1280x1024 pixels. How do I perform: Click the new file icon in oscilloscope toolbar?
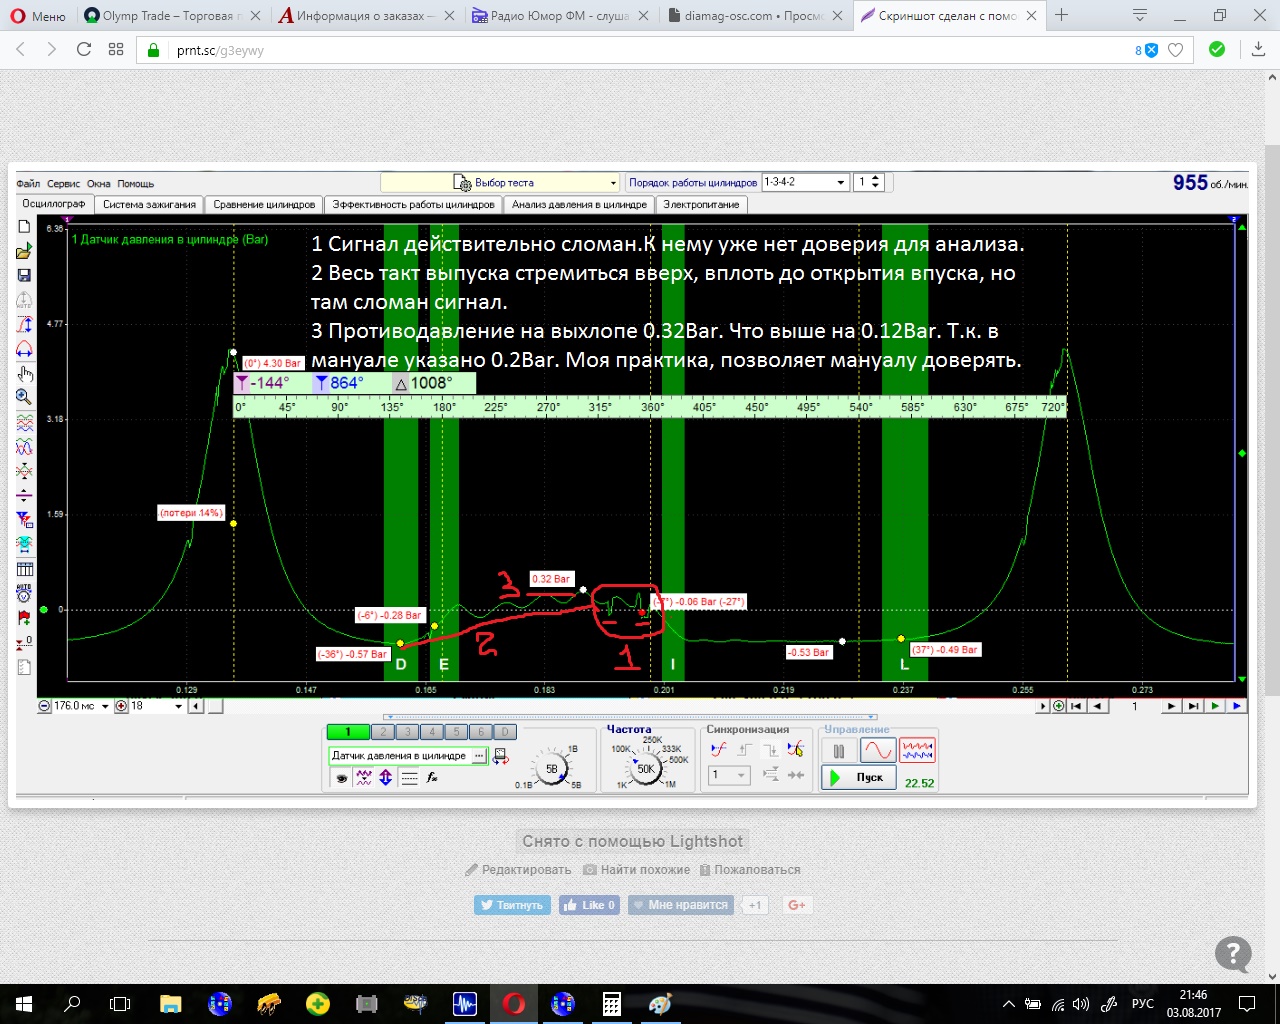25,227
